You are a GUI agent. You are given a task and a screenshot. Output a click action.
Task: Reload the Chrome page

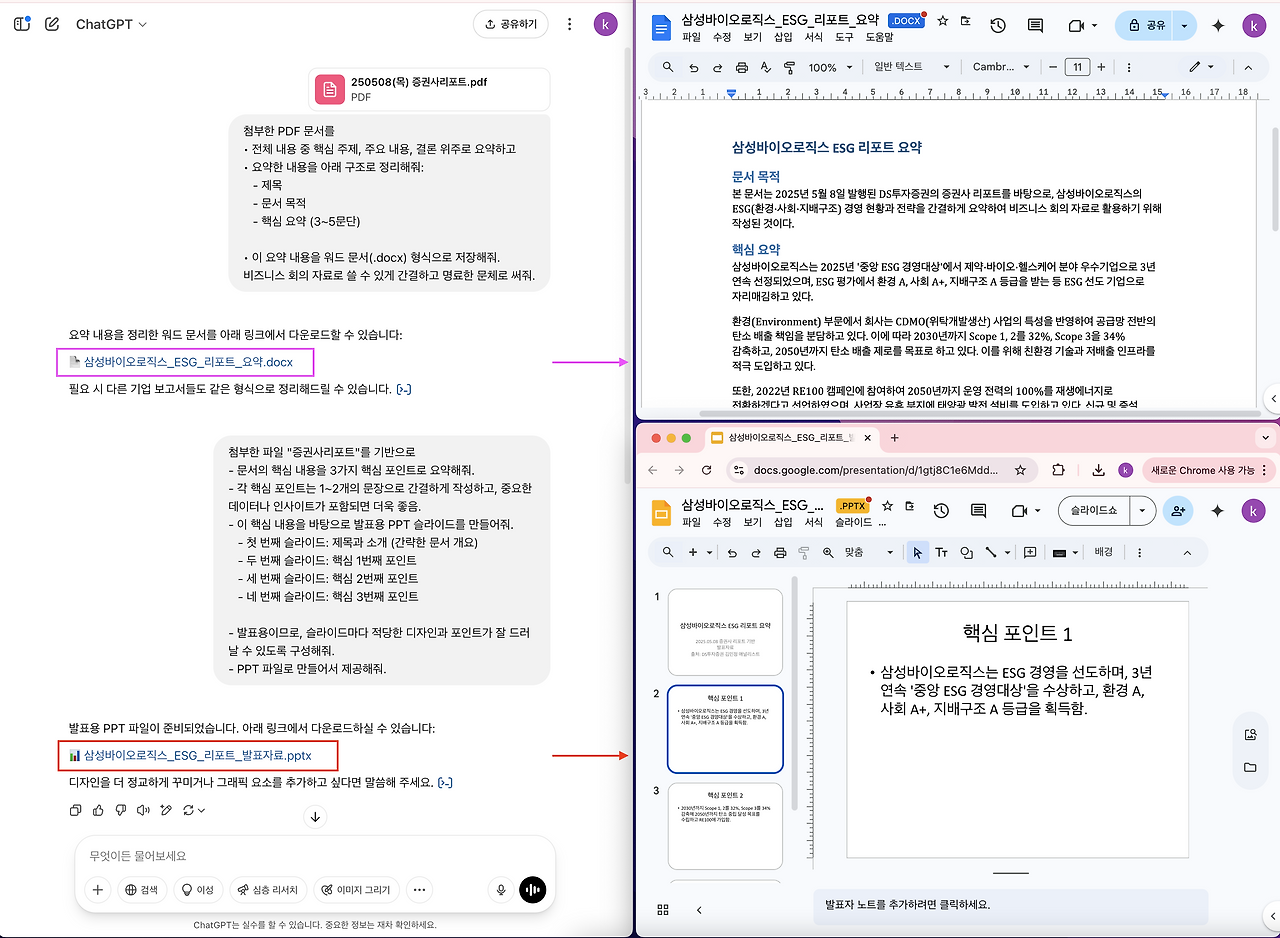tap(707, 470)
